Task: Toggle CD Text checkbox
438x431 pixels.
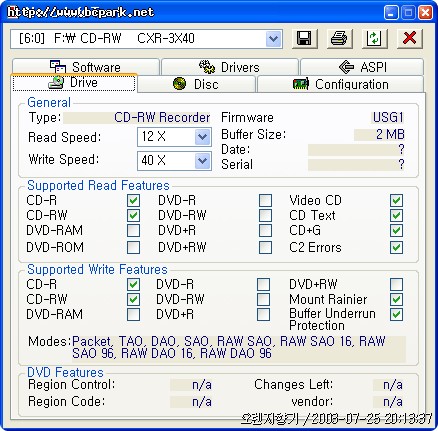Action: click(397, 216)
